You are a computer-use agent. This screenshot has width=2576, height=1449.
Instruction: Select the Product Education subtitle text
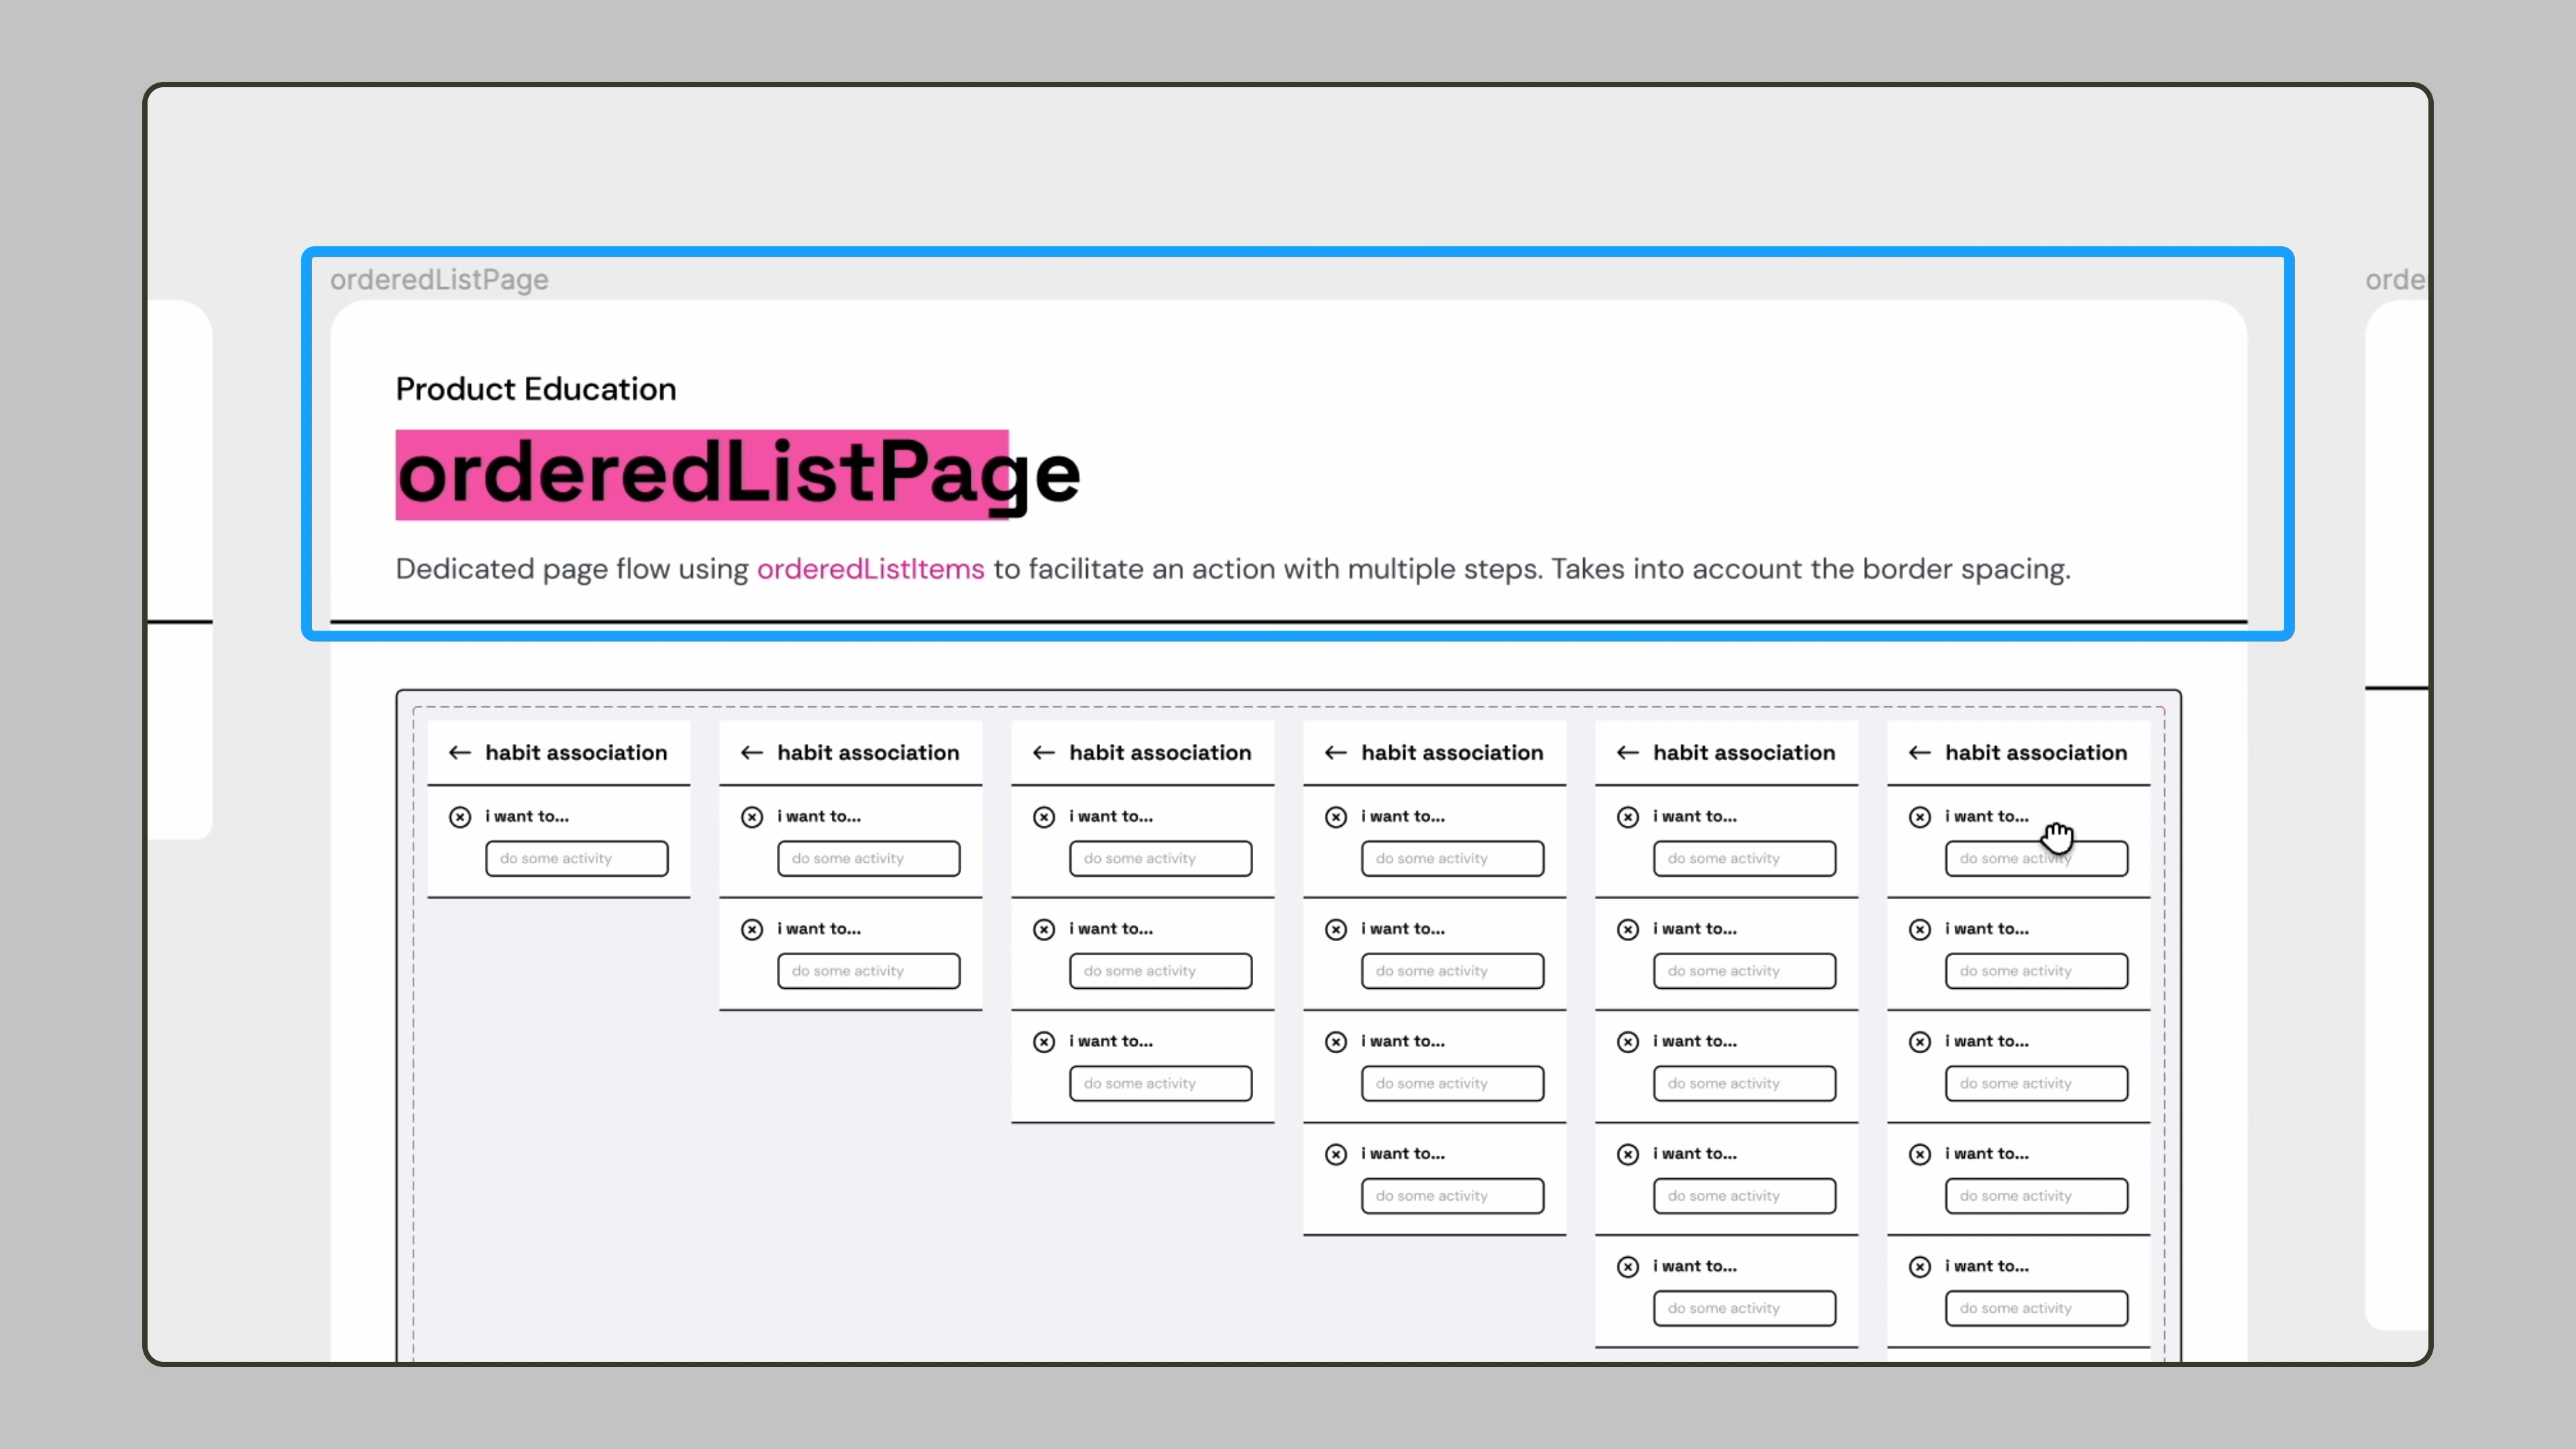(536, 389)
